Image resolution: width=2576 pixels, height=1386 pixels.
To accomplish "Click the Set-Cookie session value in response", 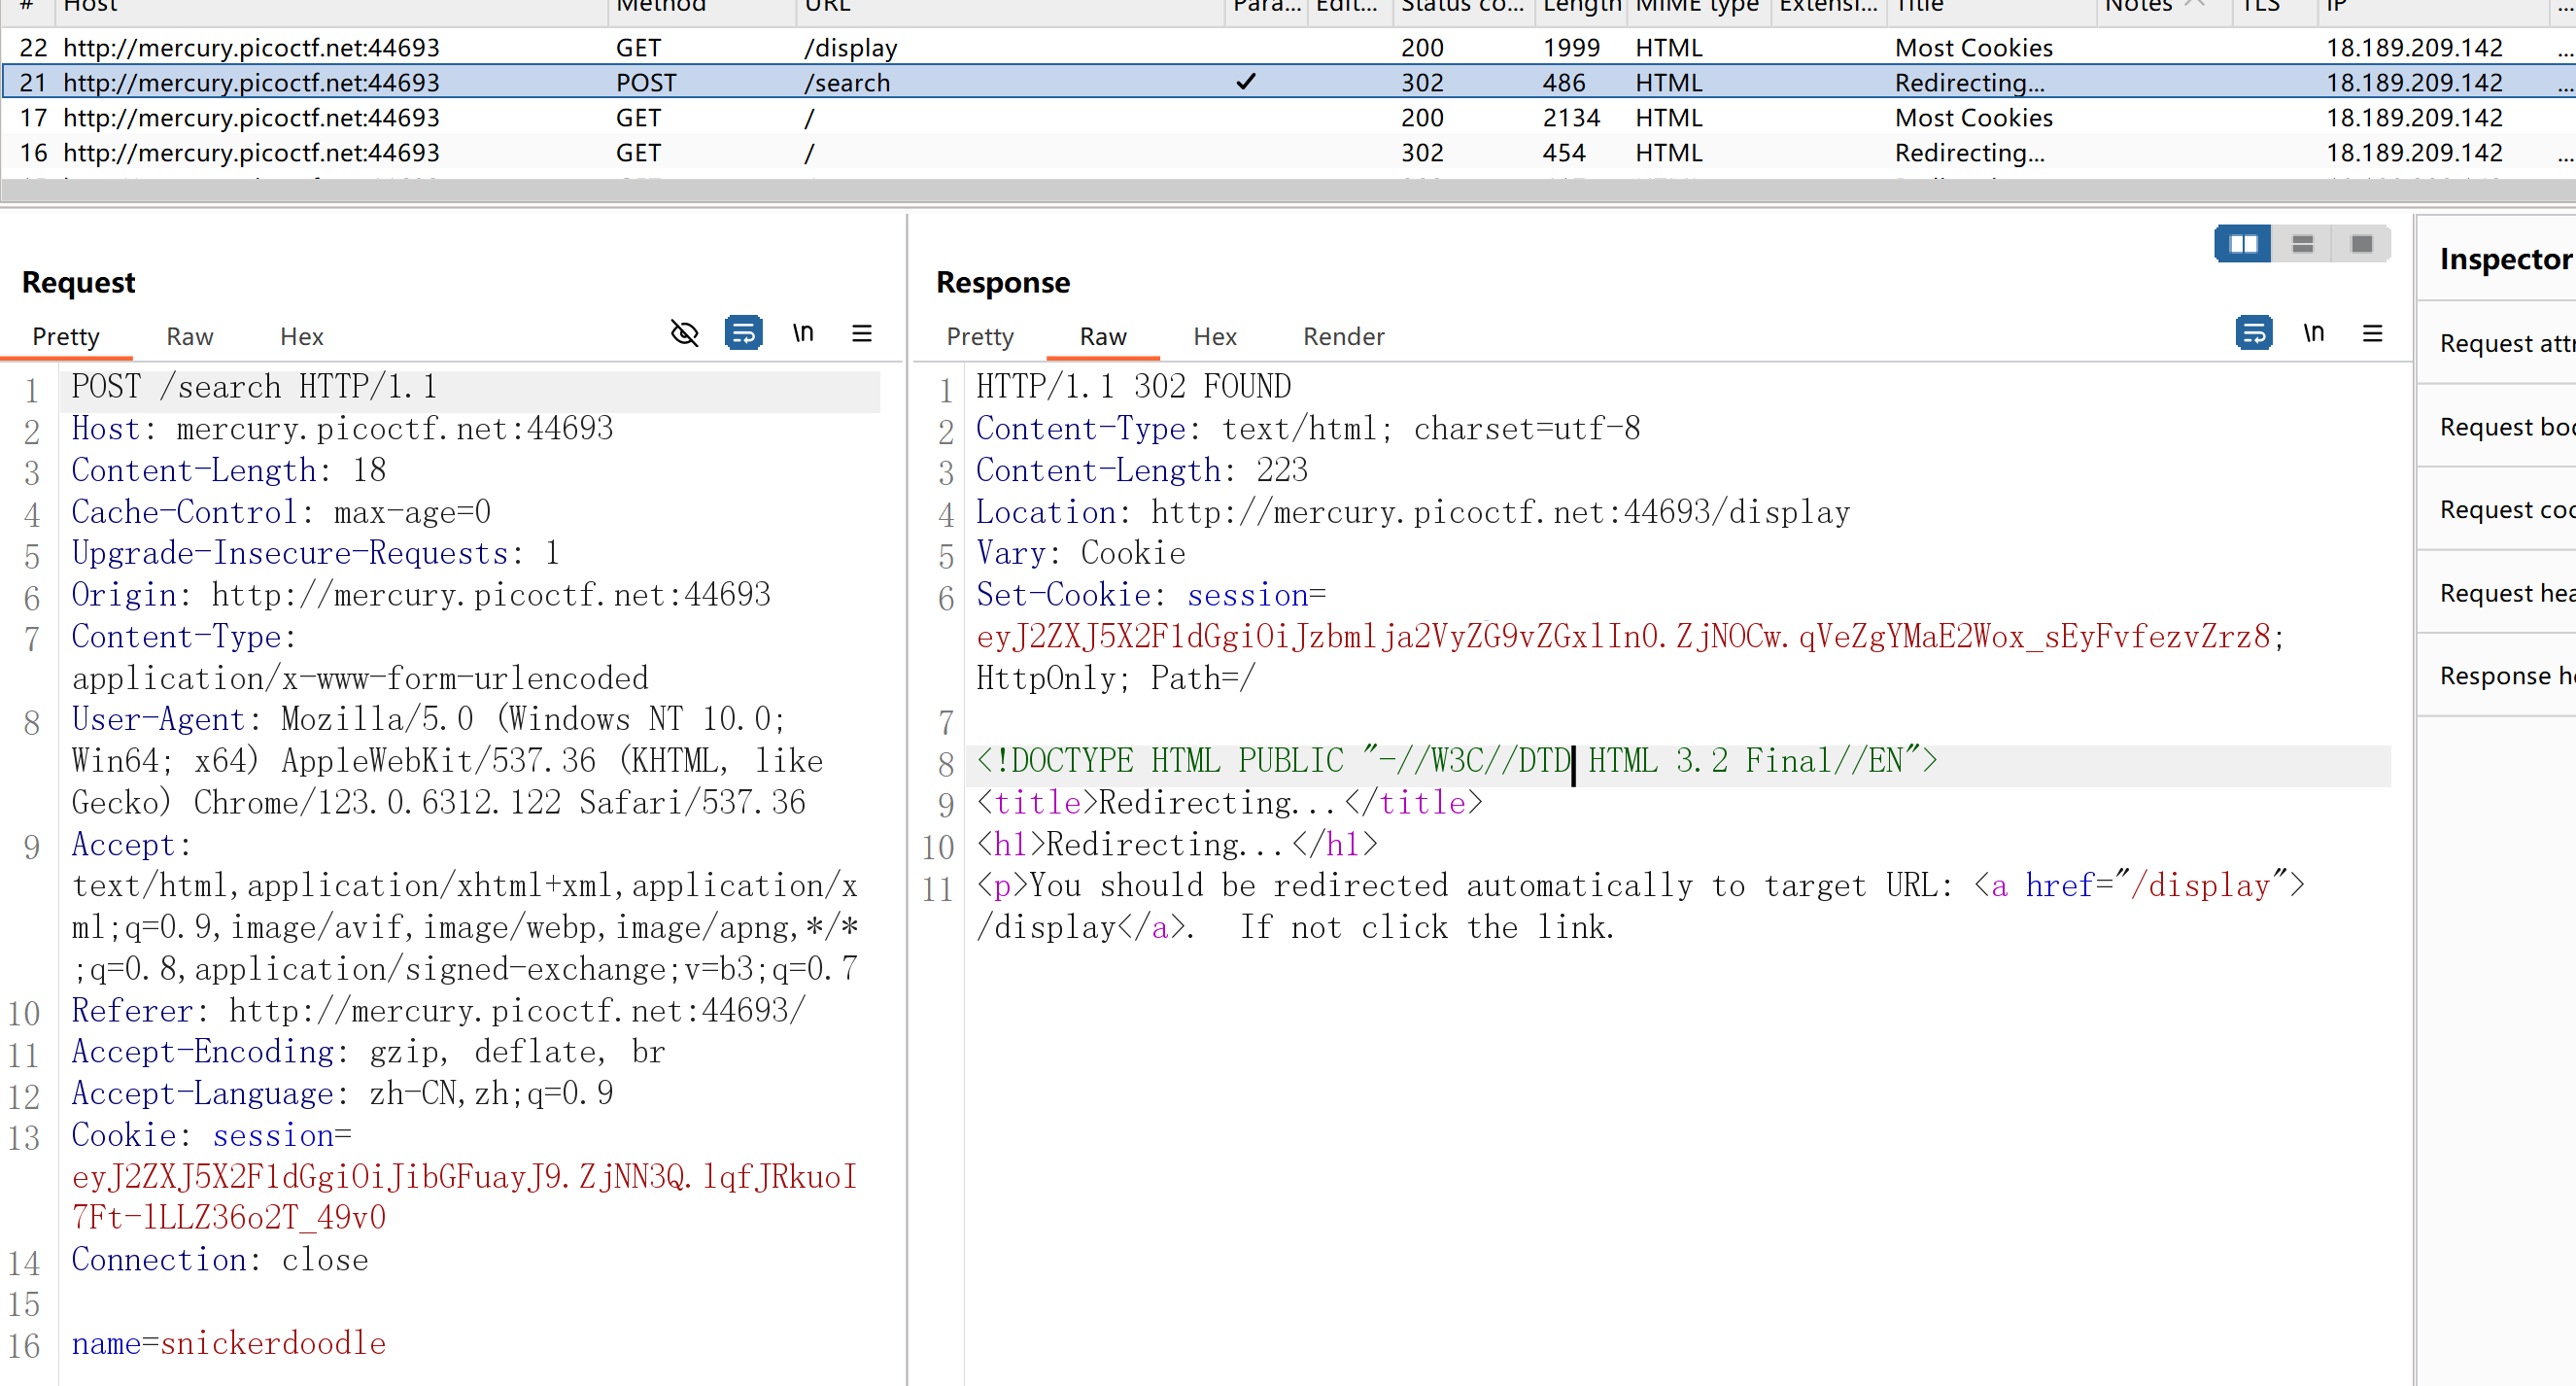I will coord(1624,636).
